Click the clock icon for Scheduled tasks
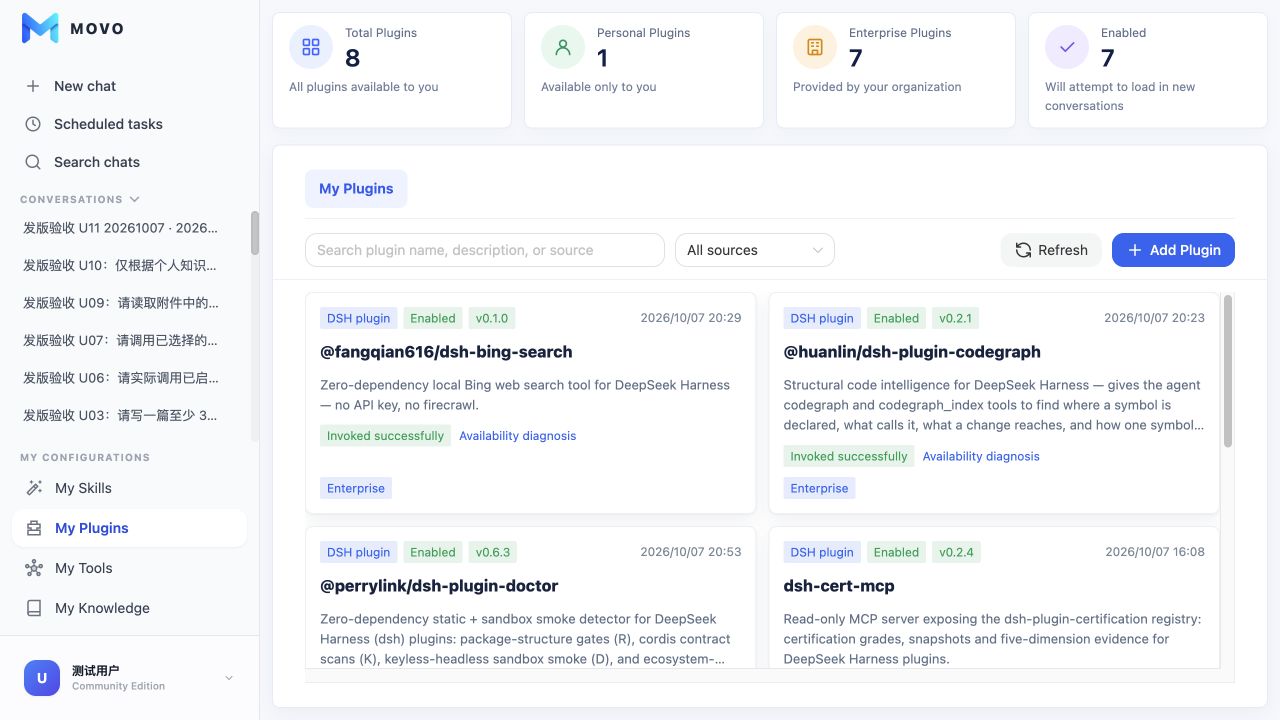The width and height of the screenshot is (1280, 720). [x=33, y=124]
